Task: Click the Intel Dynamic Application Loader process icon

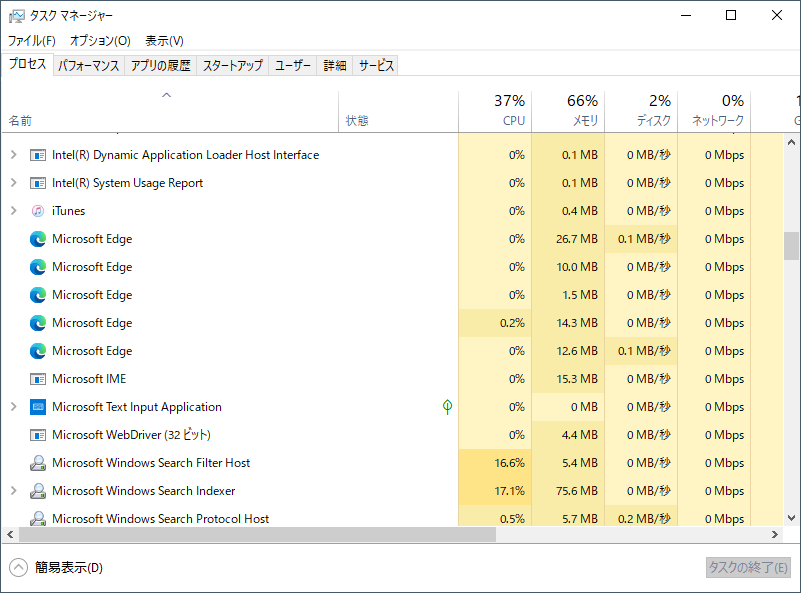Action: click(x=38, y=155)
